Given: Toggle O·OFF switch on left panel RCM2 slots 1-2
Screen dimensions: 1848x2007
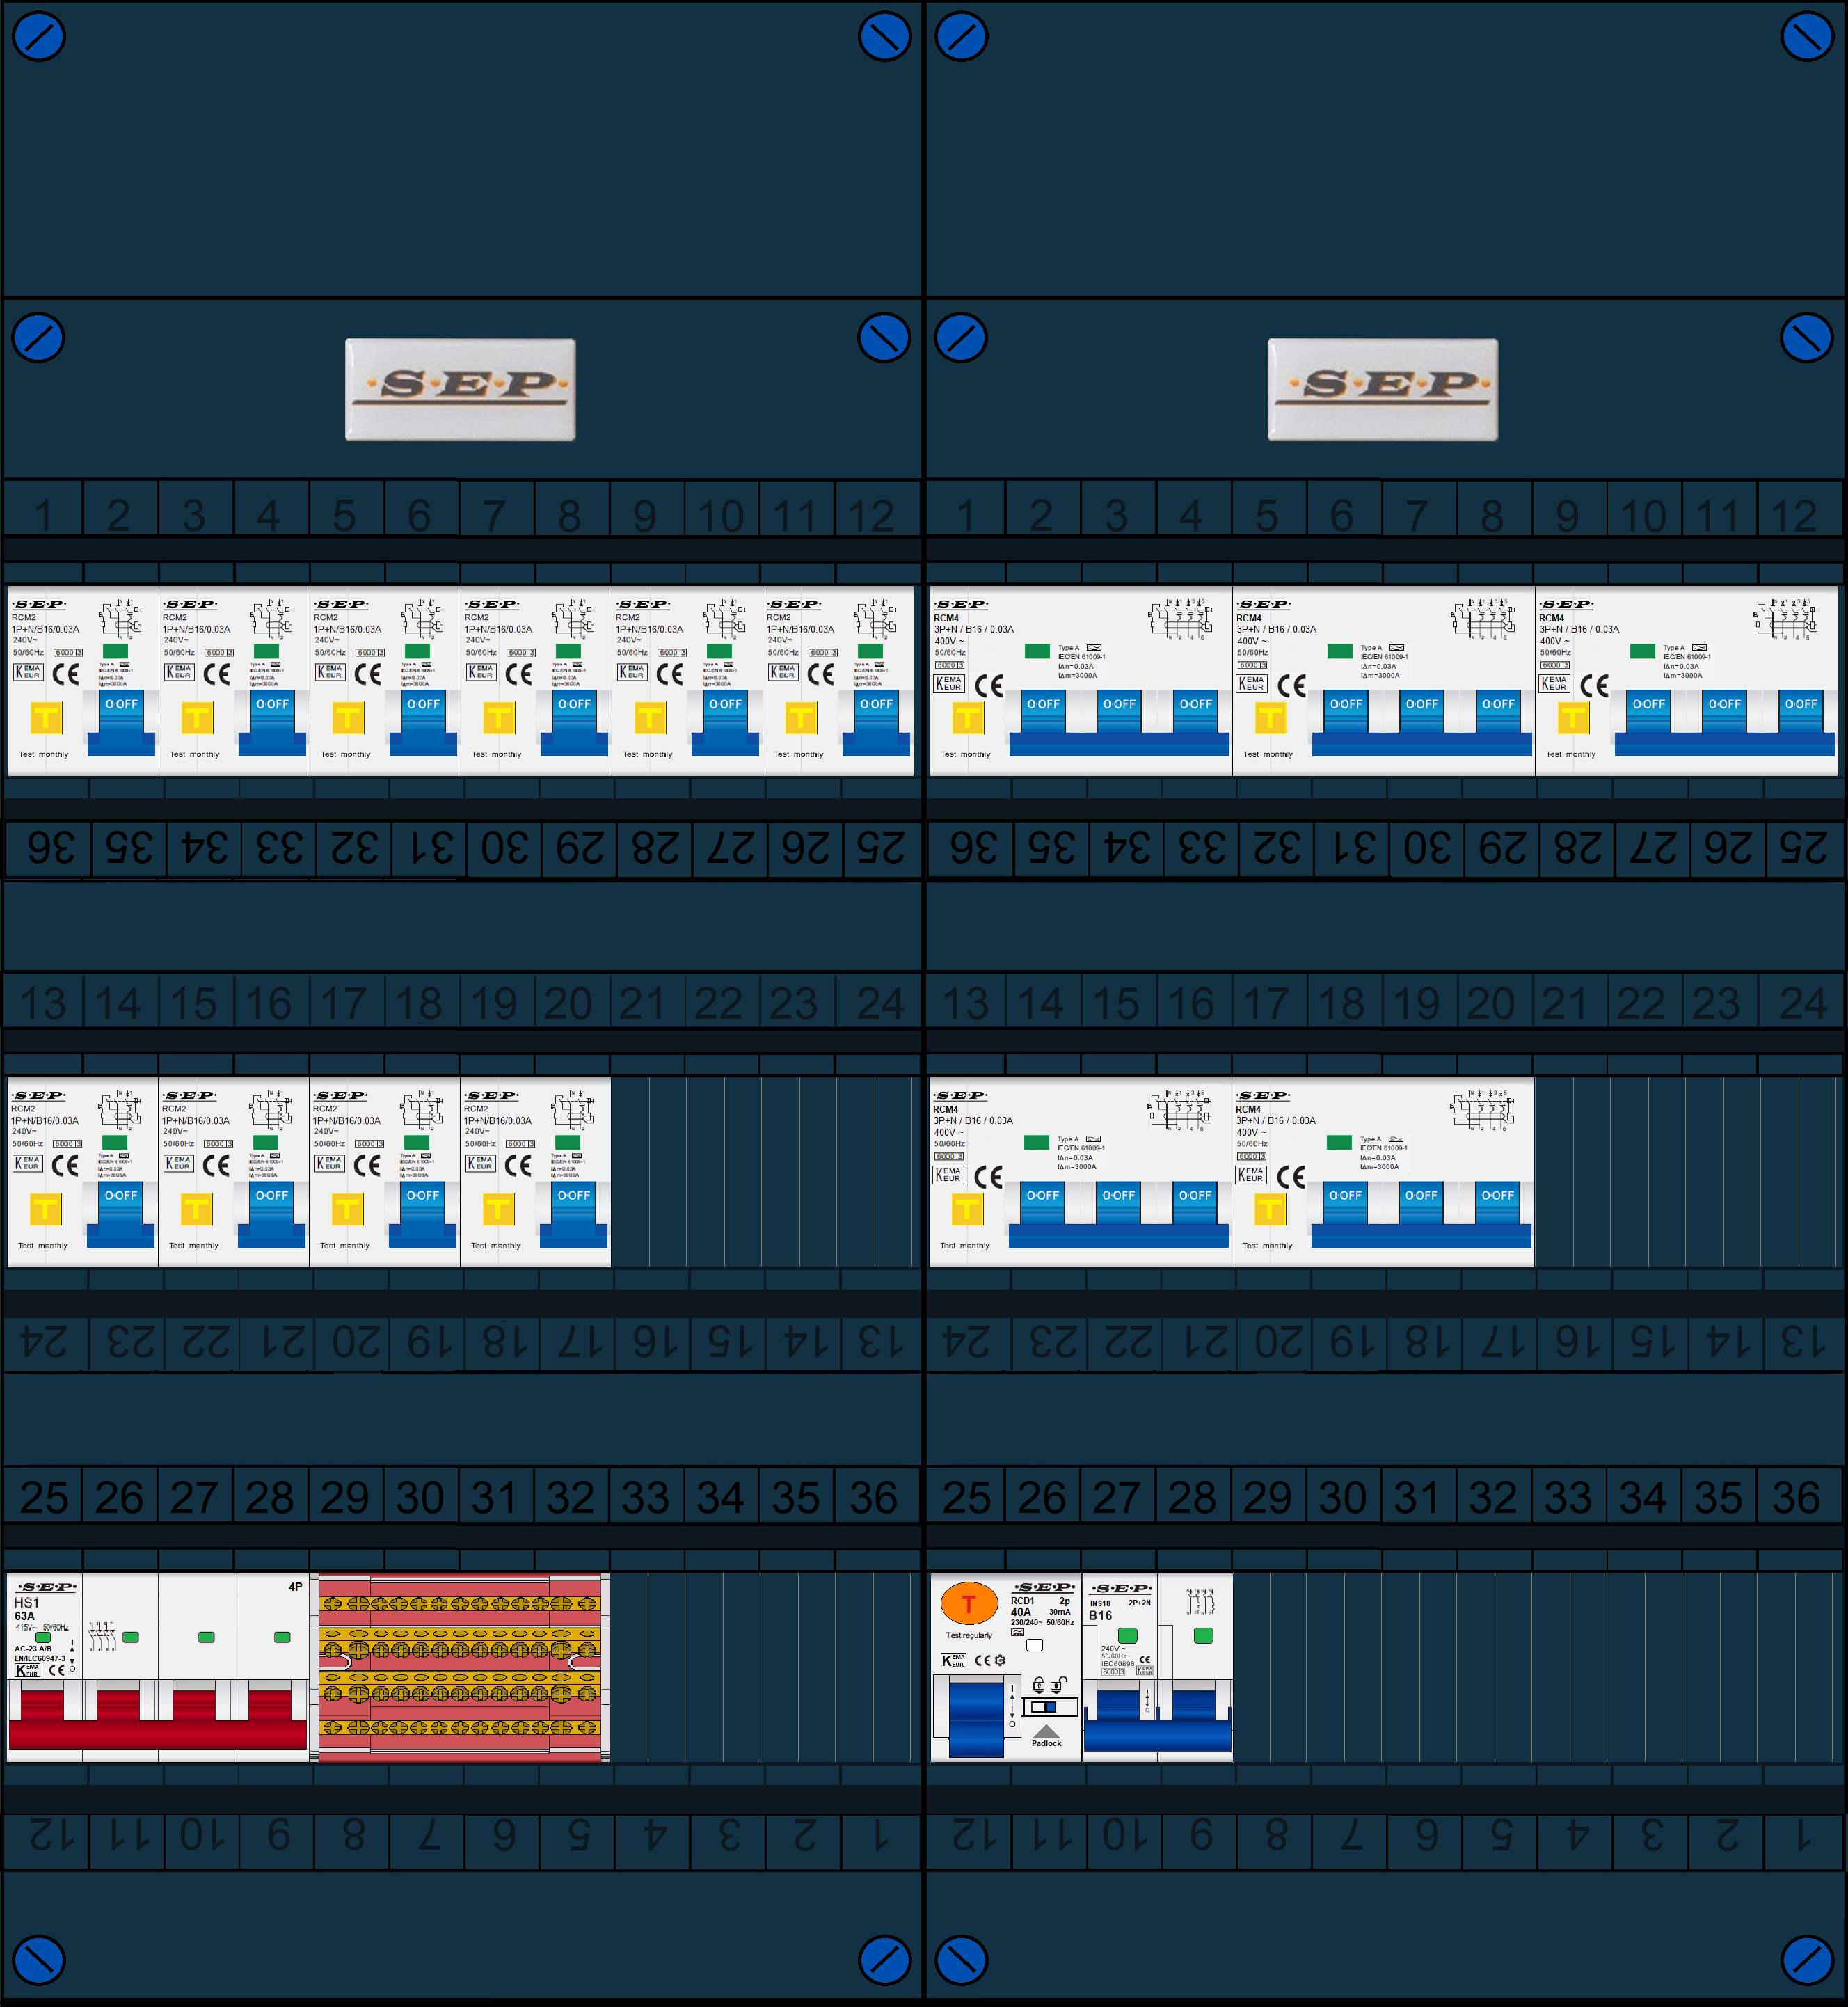Looking at the screenshot, I should coord(121,723).
